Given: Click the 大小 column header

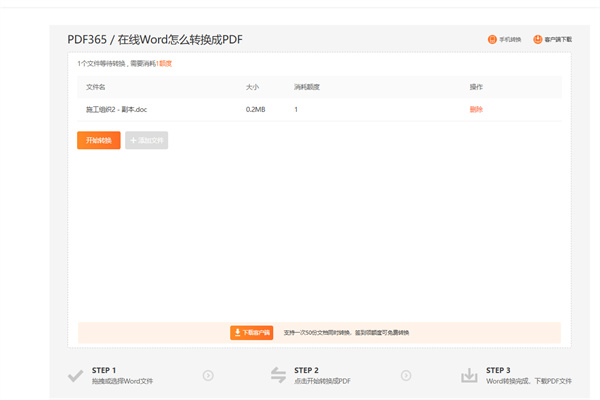Looking at the screenshot, I should tap(252, 87).
